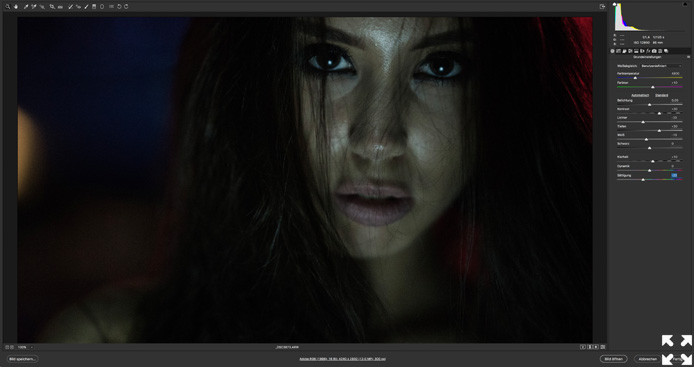Screen dimensions: 694x367
Task: Select the Spot Removal brush tool
Action: point(70,7)
